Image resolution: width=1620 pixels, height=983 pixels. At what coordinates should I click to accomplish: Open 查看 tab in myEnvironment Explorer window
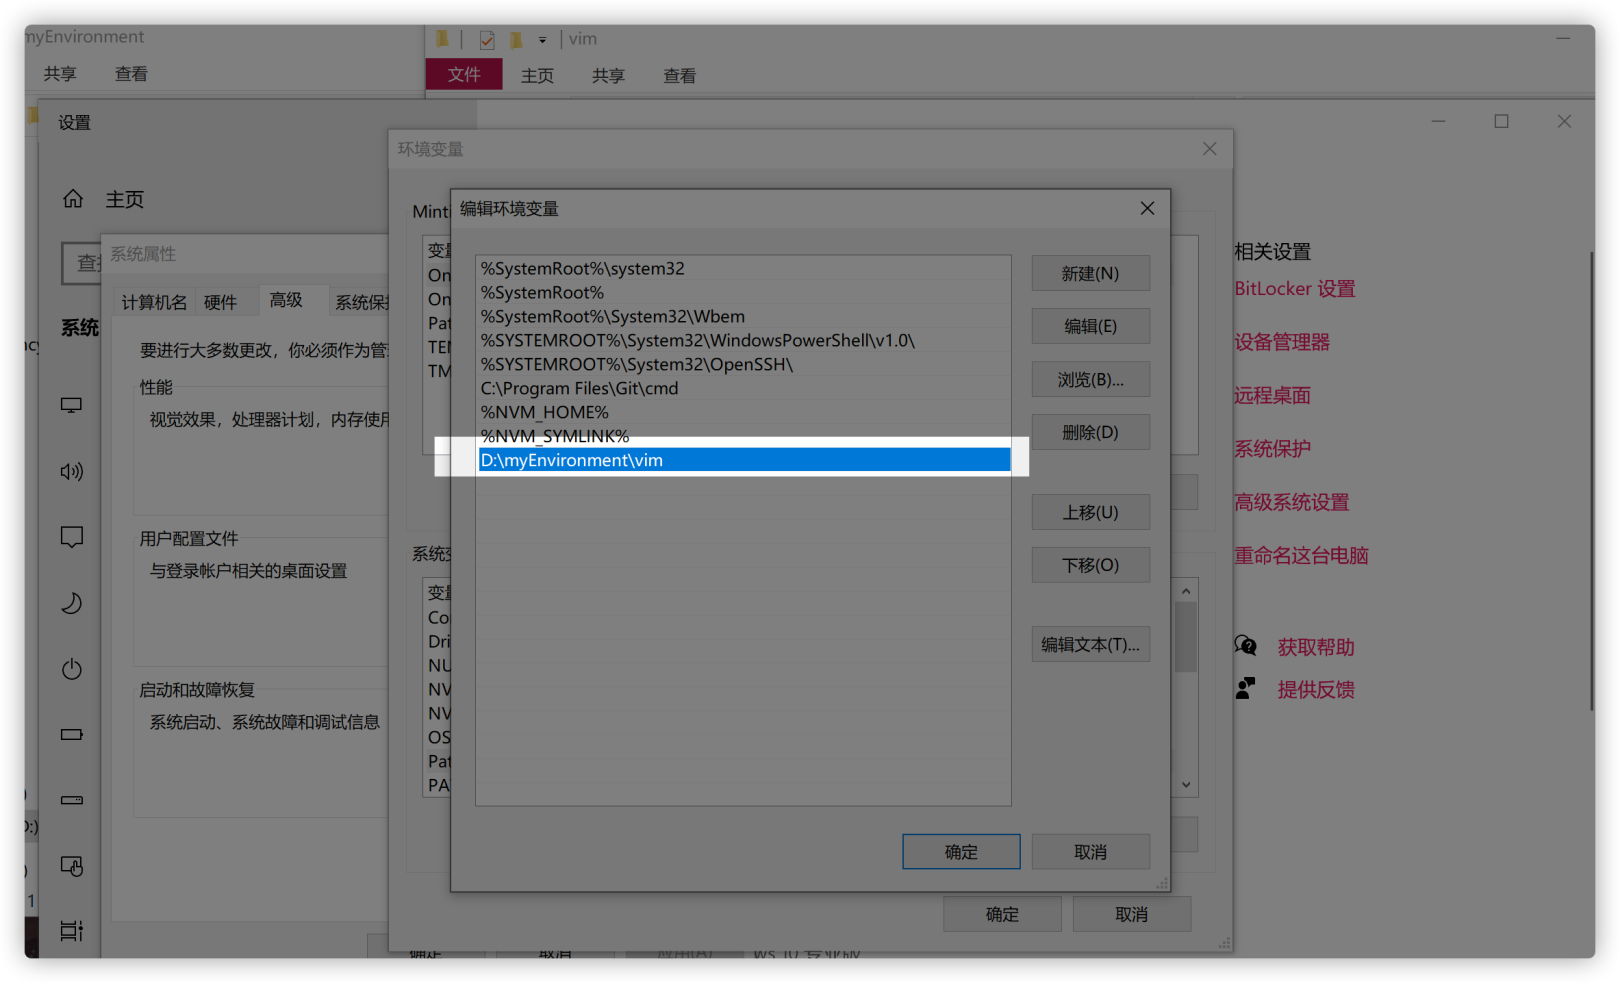pyautogui.click(x=131, y=74)
